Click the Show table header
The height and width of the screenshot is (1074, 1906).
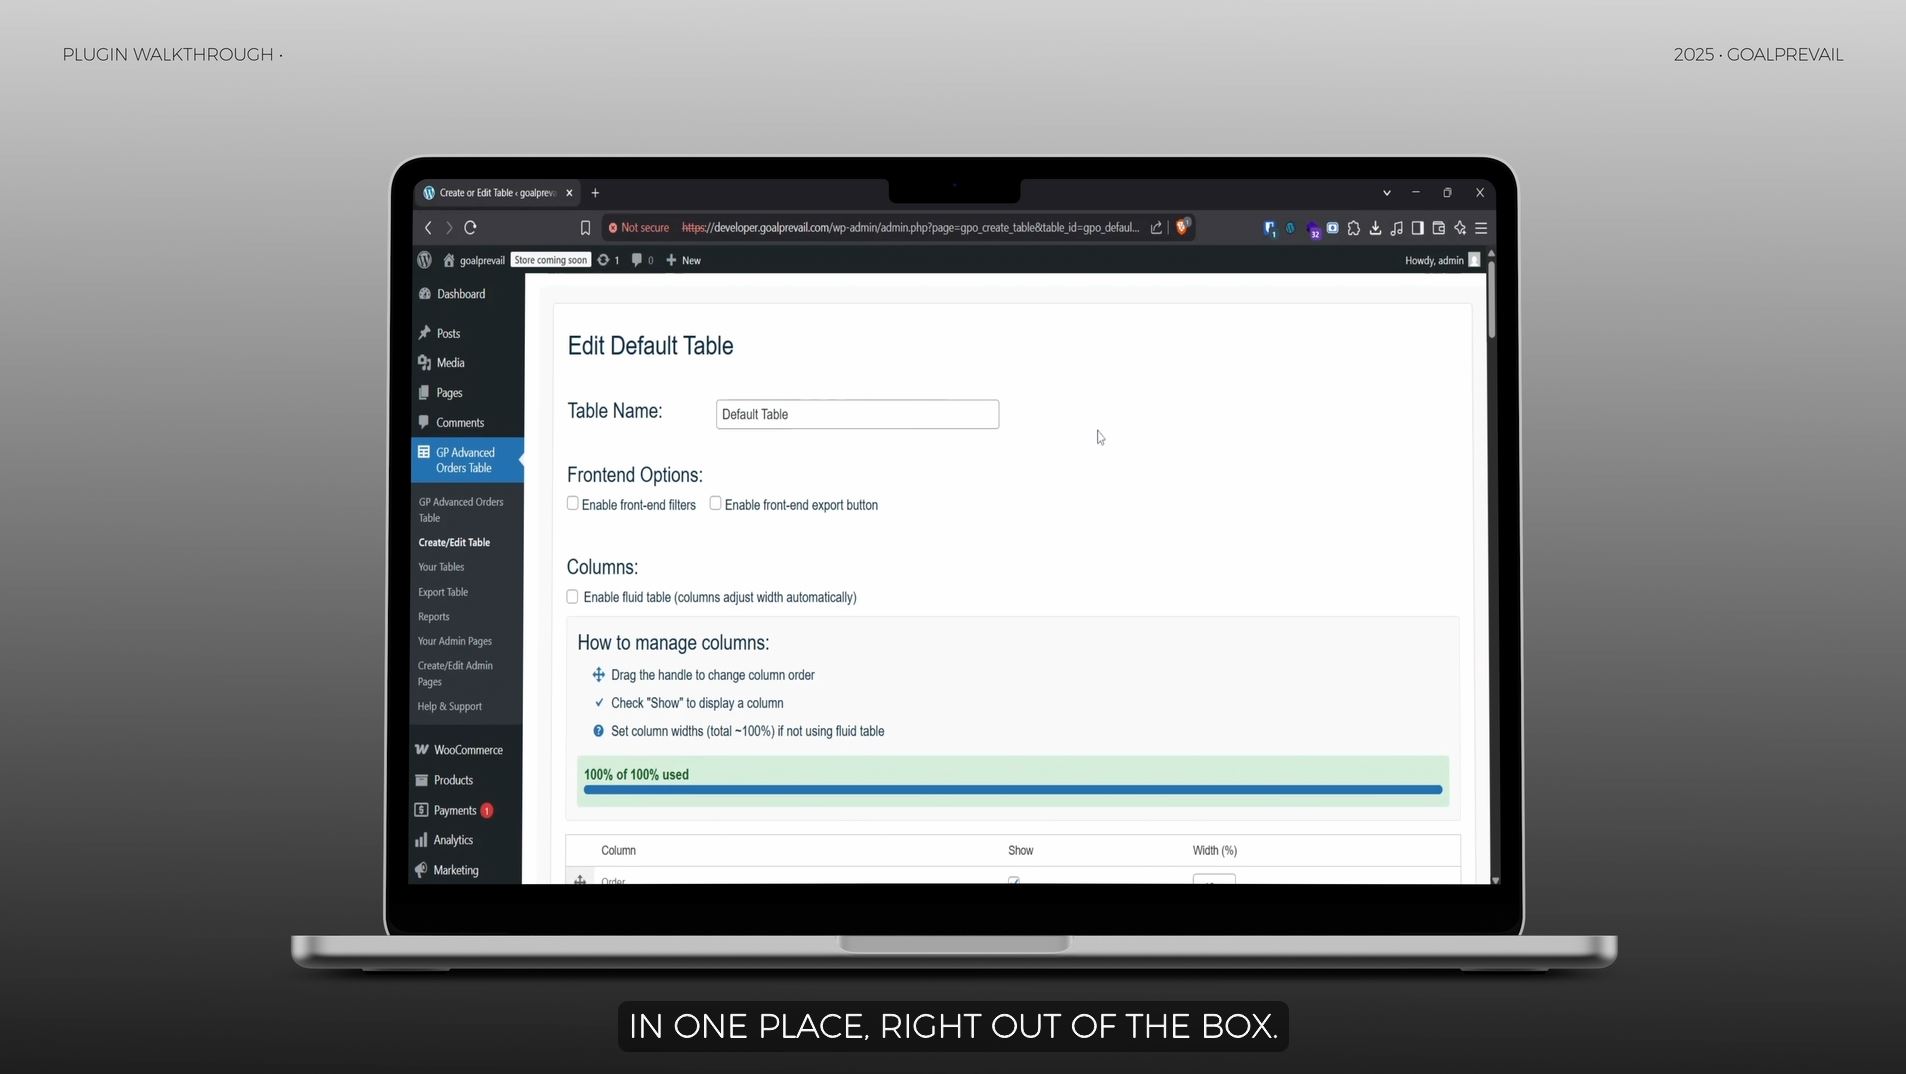pos(1021,851)
